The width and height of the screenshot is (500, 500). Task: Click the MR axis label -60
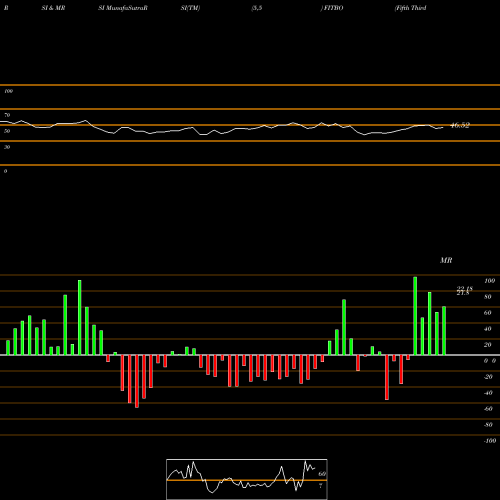[488, 409]
